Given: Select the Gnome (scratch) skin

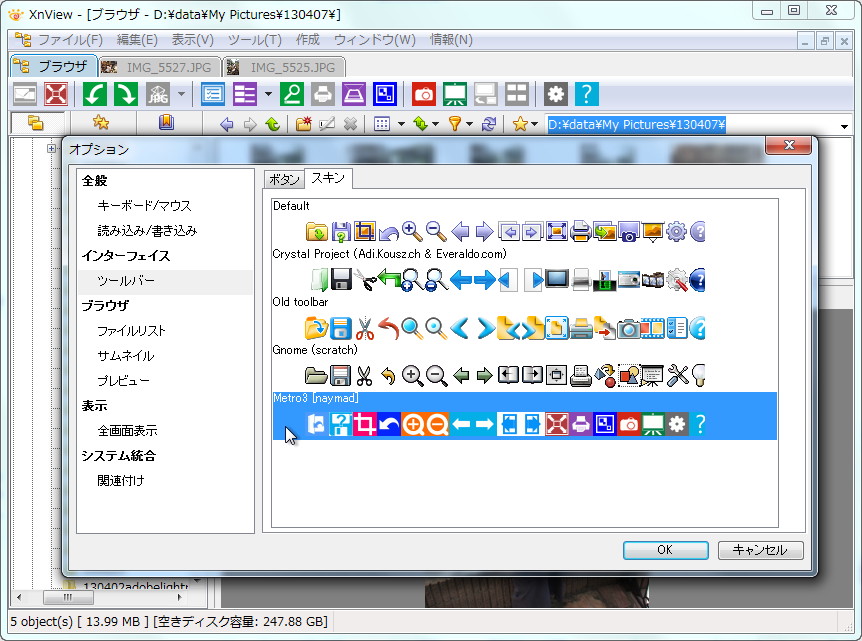Looking at the screenshot, I should point(524,367).
